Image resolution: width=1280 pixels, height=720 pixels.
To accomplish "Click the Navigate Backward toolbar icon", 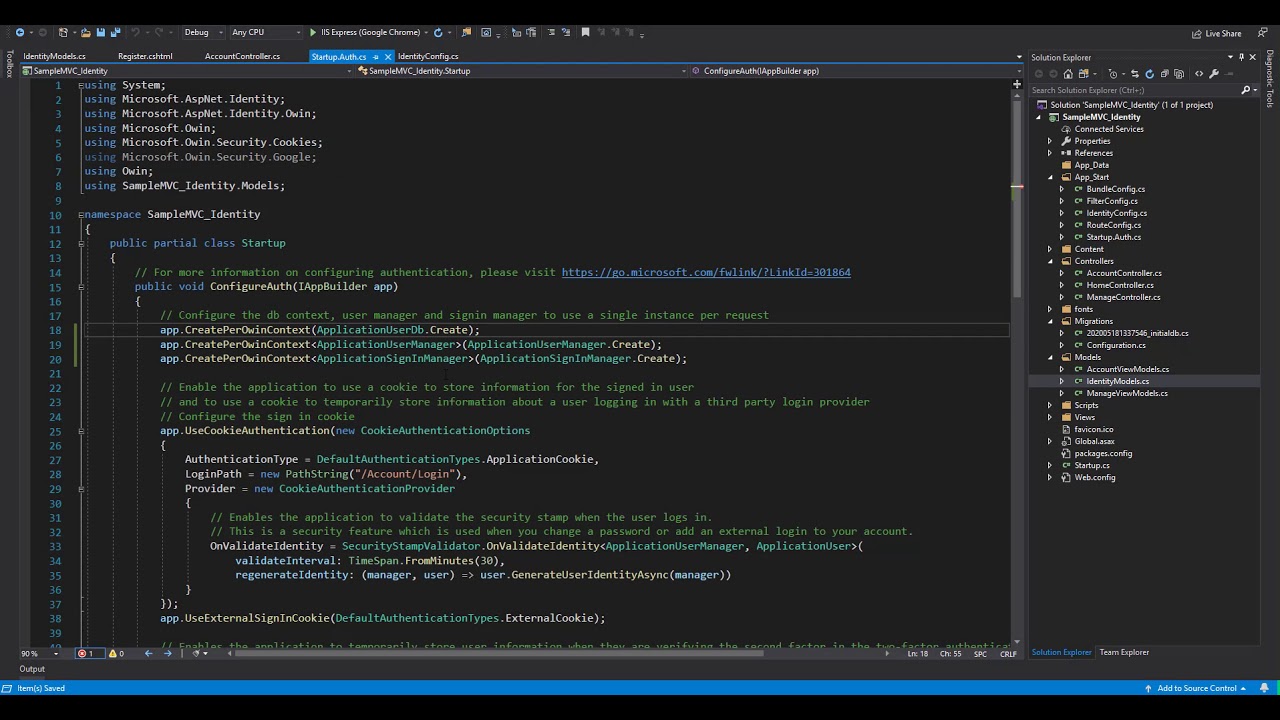I will pos(19,32).
